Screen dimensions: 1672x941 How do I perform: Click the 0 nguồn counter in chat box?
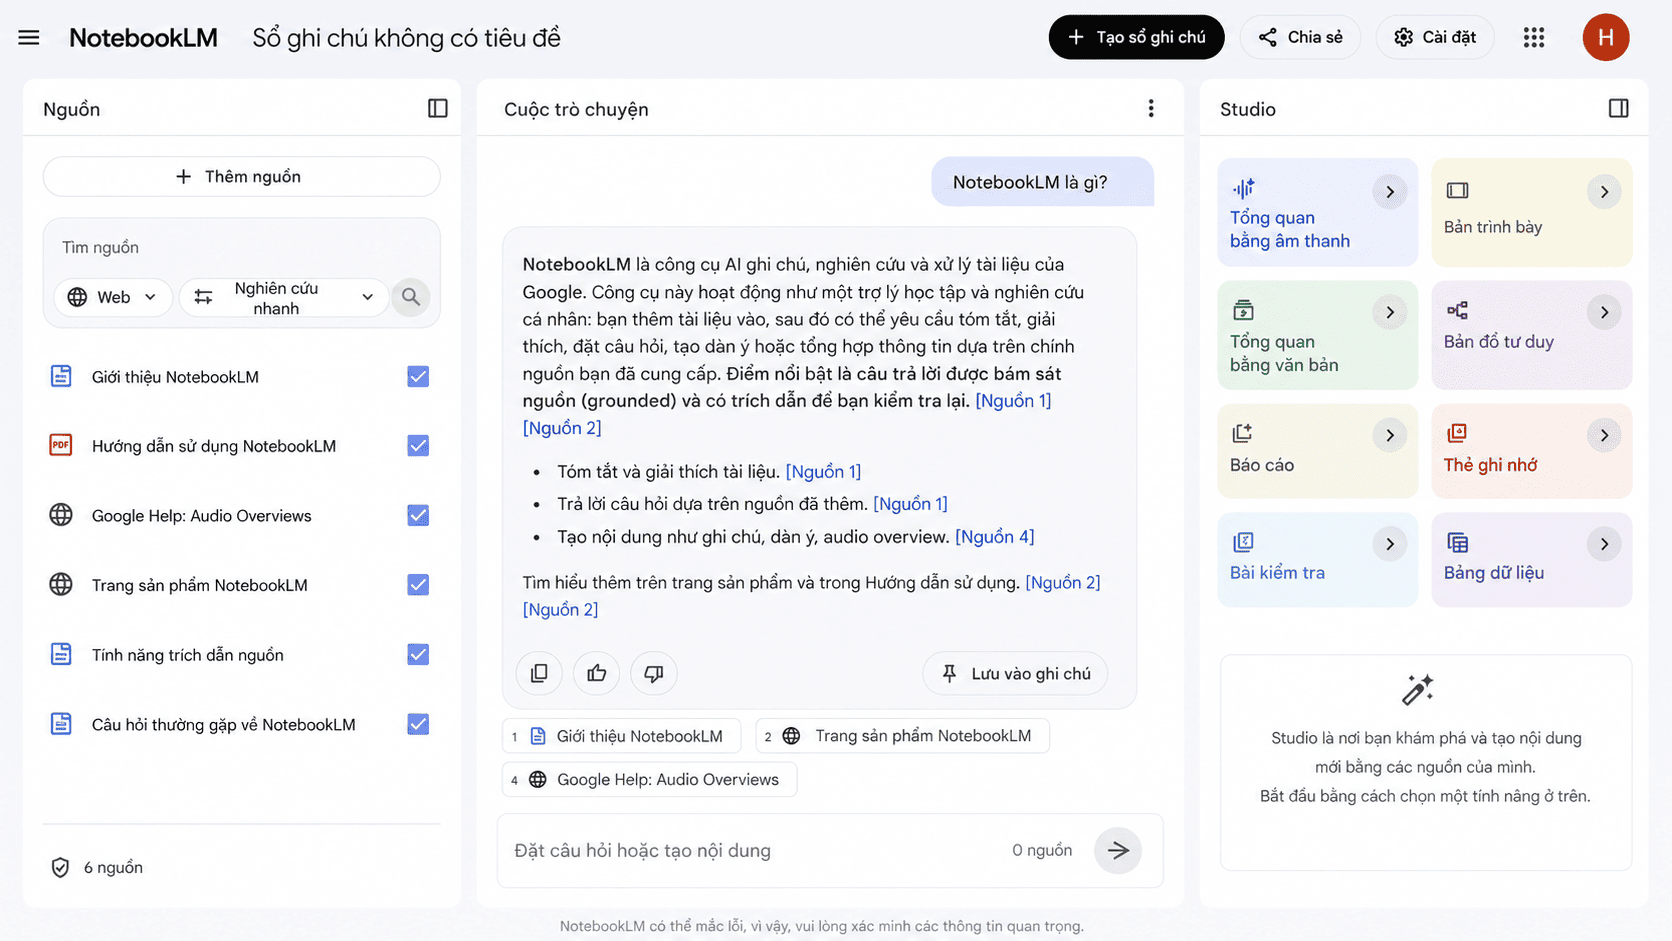(x=1042, y=850)
